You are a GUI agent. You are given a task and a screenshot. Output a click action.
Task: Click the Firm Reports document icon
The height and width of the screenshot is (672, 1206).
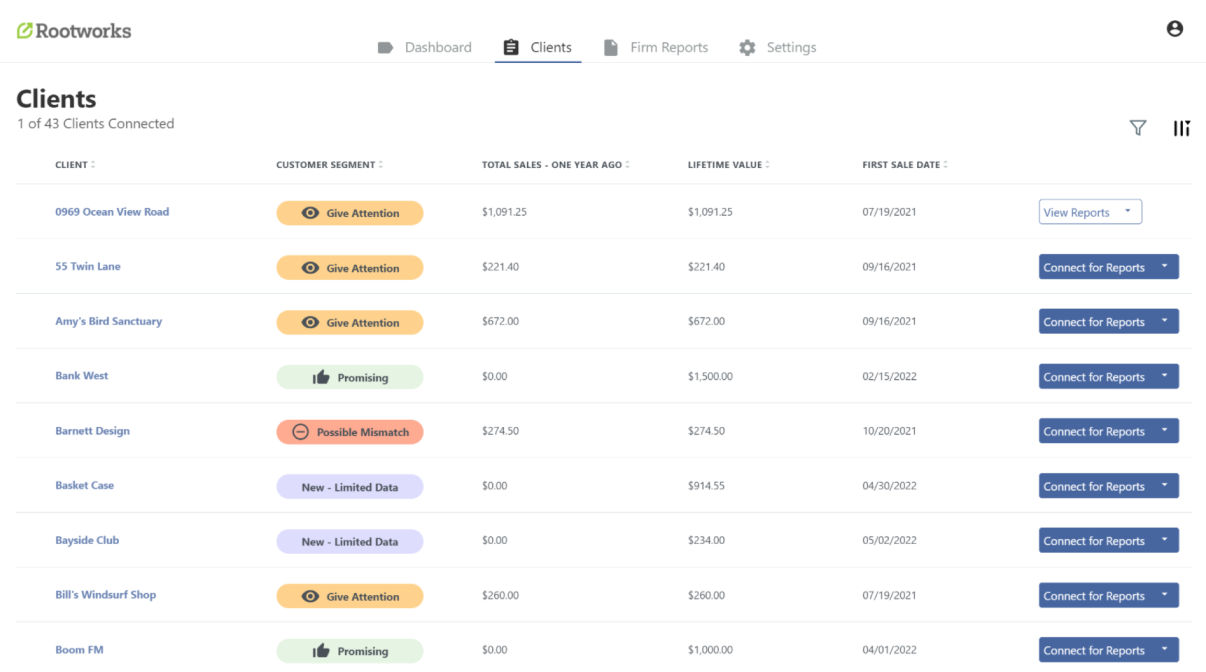click(x=611, y=47)
